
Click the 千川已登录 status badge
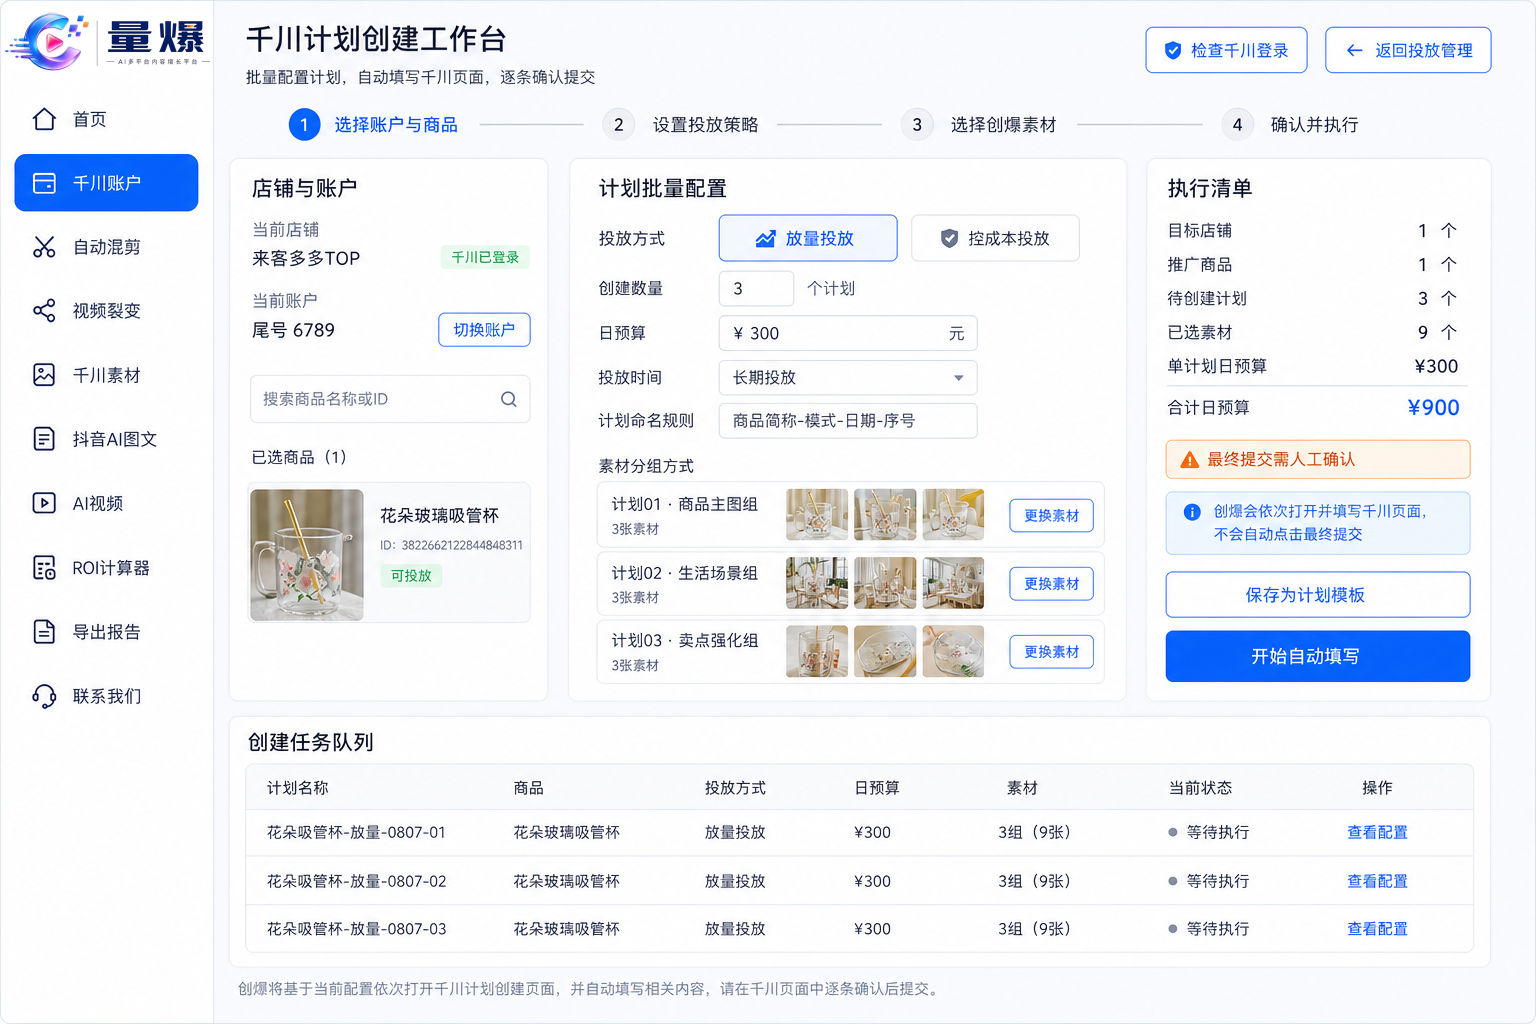[x=485, y=258]
